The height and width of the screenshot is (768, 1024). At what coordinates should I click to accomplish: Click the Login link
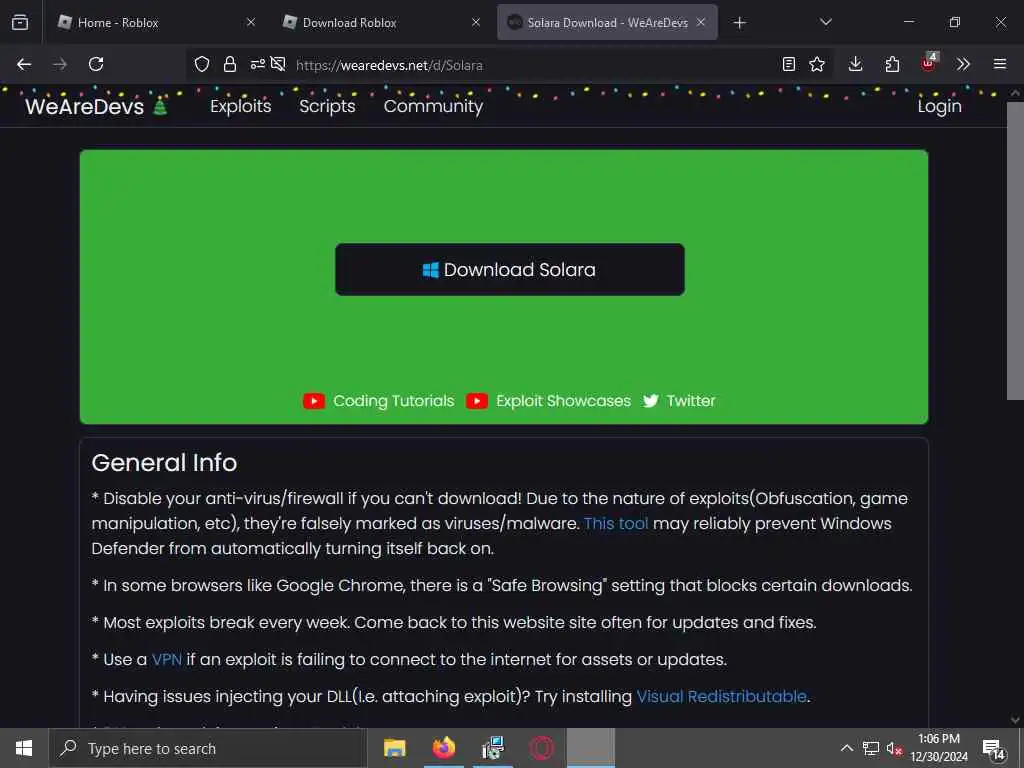coord(939,106)
